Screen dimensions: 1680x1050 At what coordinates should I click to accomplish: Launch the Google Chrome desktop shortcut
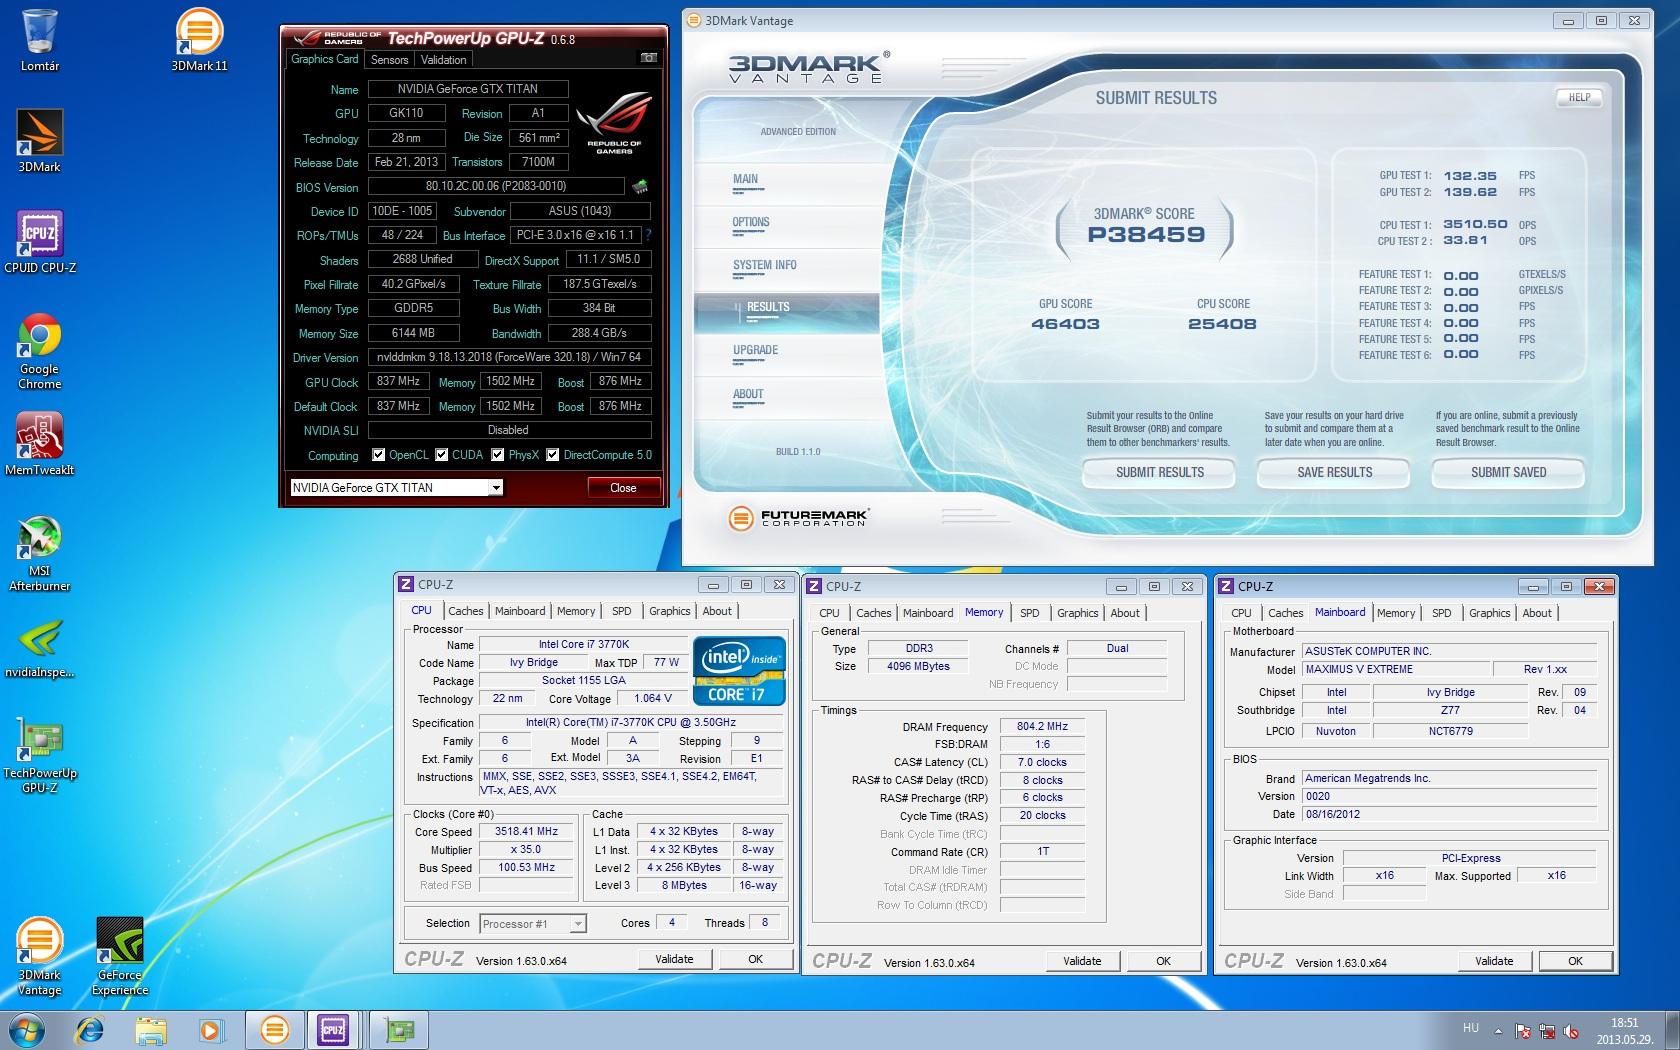40,351
